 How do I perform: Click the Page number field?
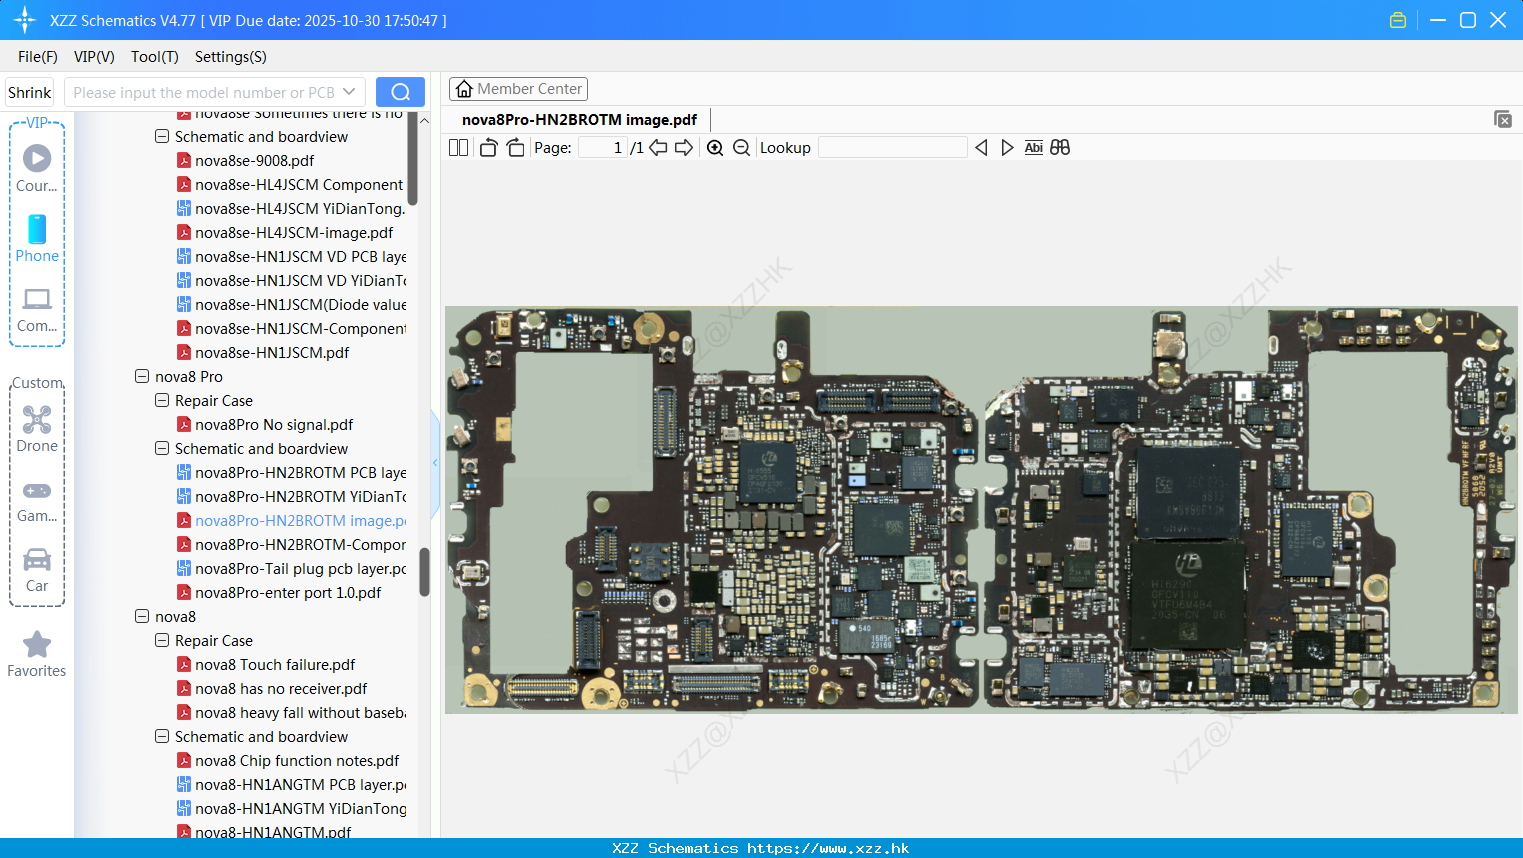coord(603,148)
